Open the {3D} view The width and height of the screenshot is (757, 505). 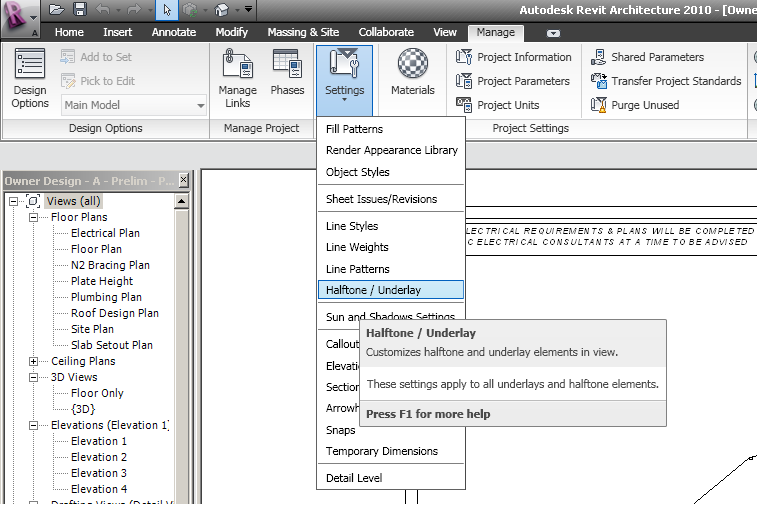point(83,409)
